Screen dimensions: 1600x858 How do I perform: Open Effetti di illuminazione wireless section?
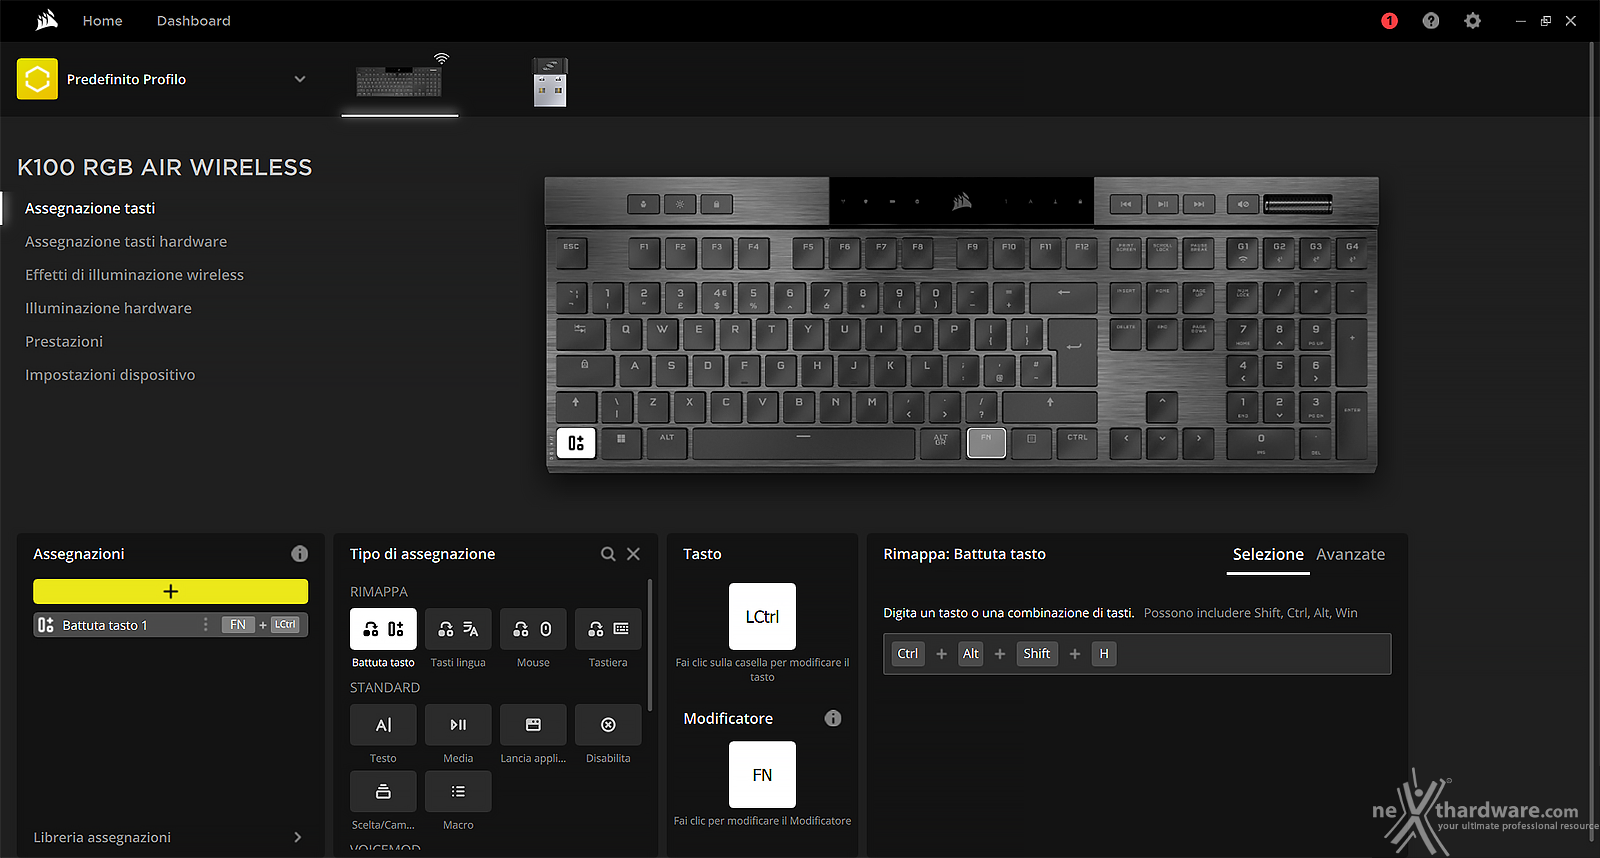[x=134, y=275]
